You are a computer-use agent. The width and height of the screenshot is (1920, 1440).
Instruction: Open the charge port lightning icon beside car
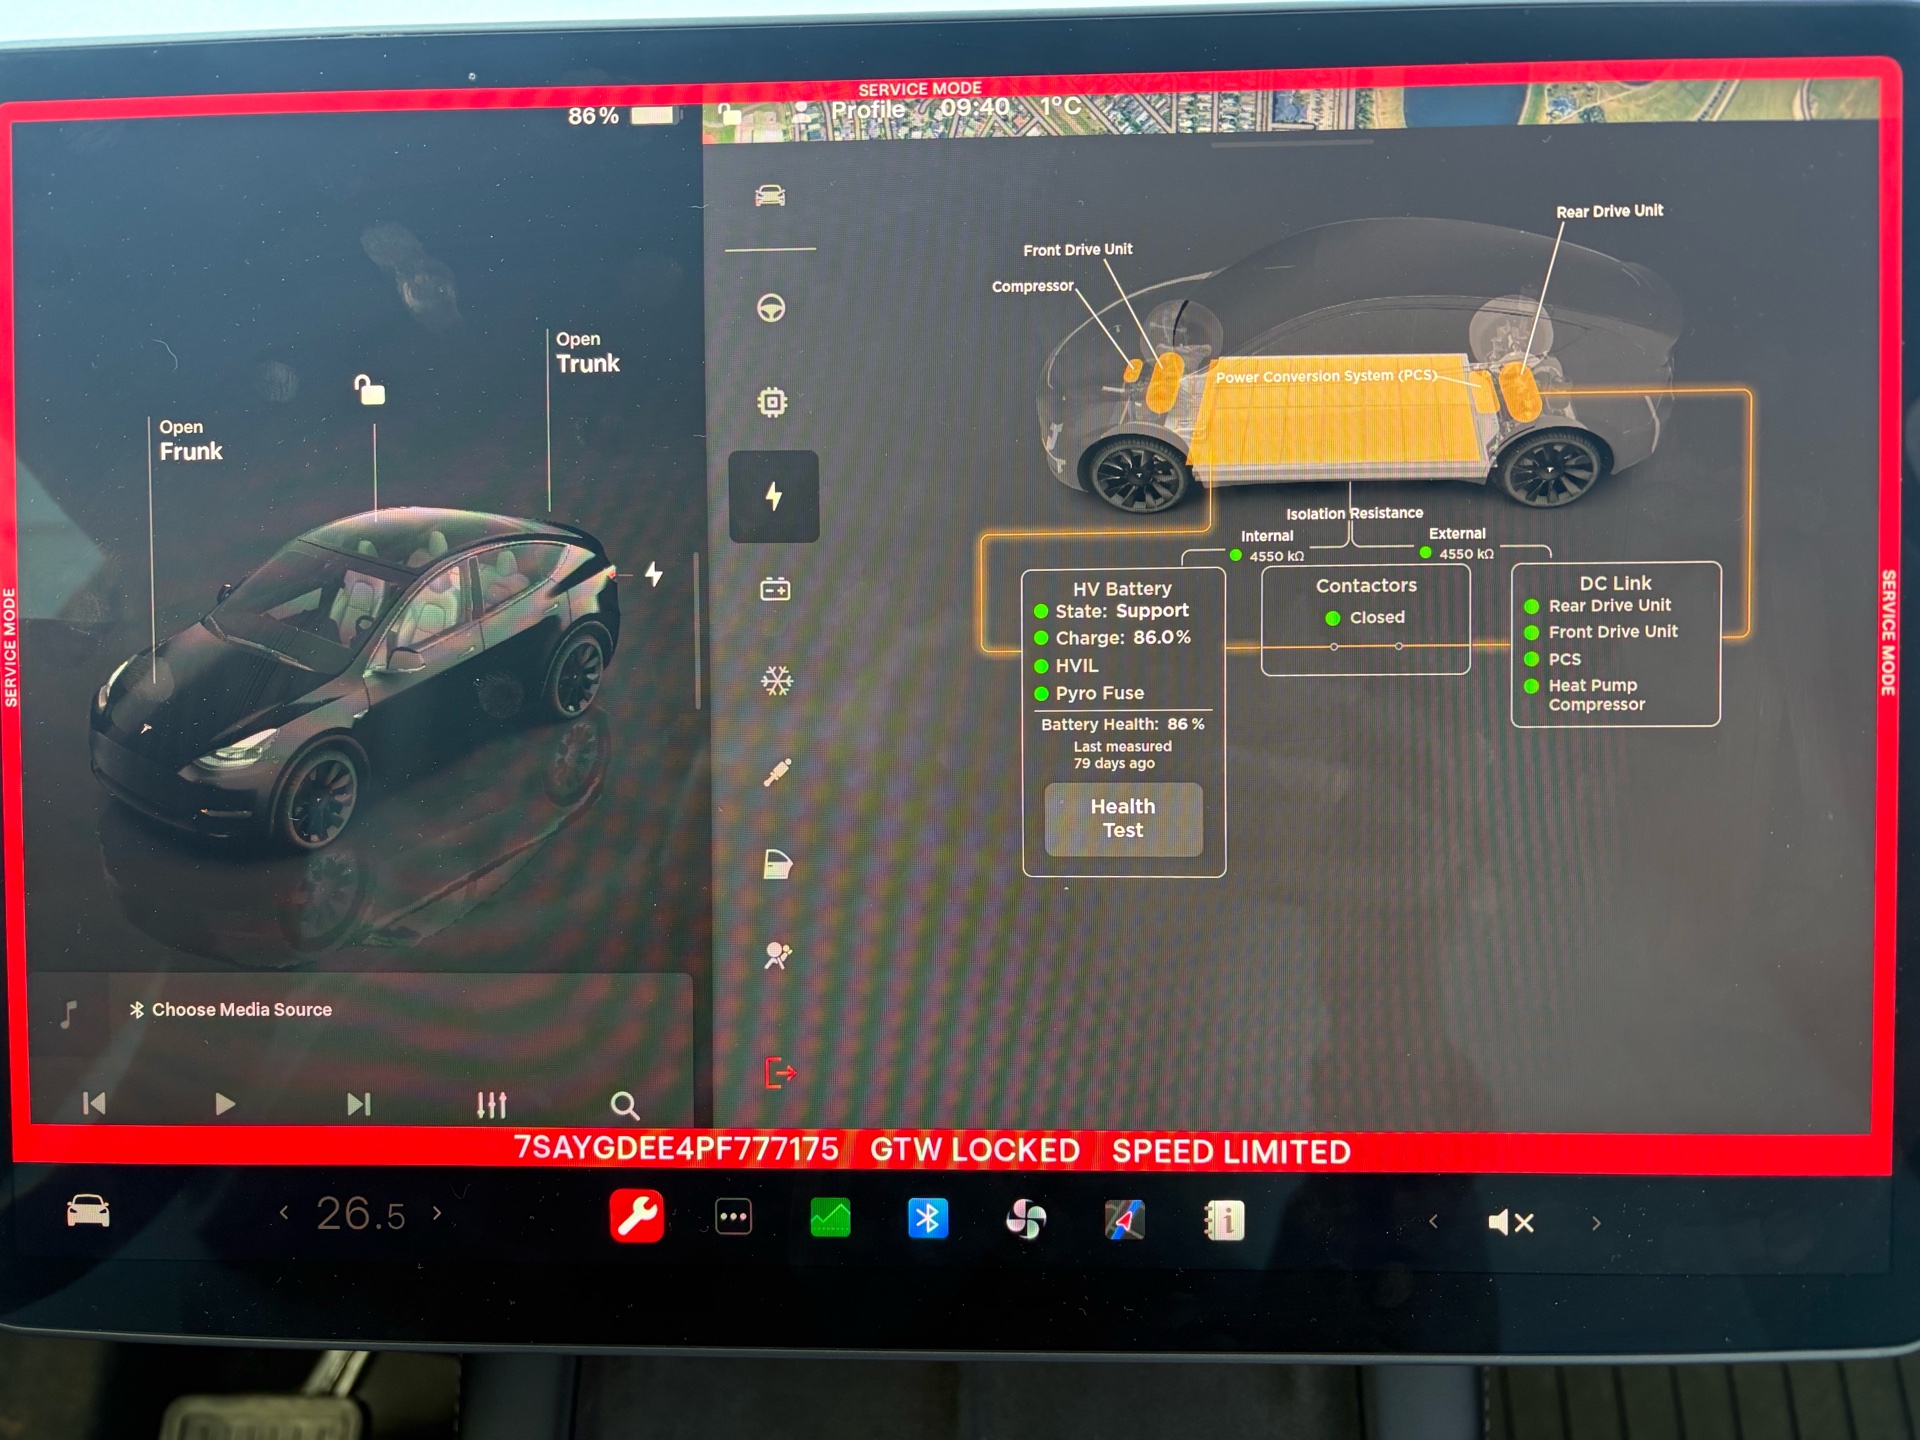654,574
